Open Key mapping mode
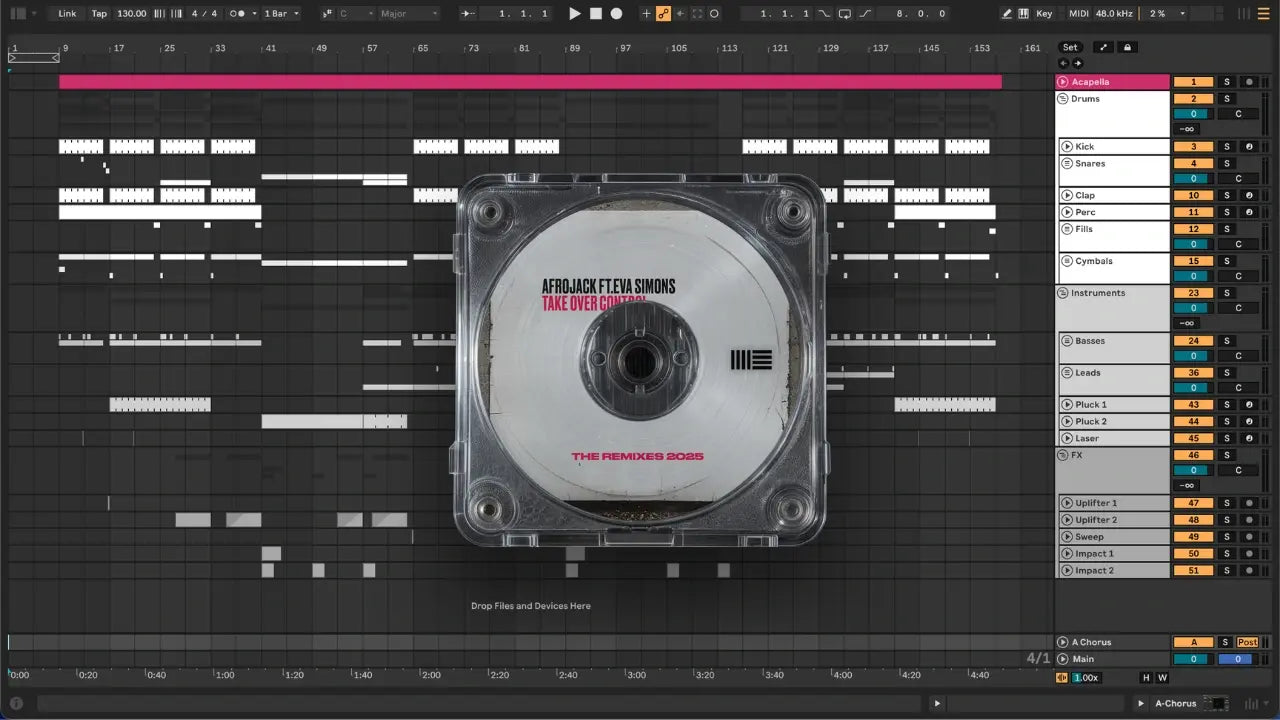Screen dimensions: 1280x720 (x=1044, y=14)
